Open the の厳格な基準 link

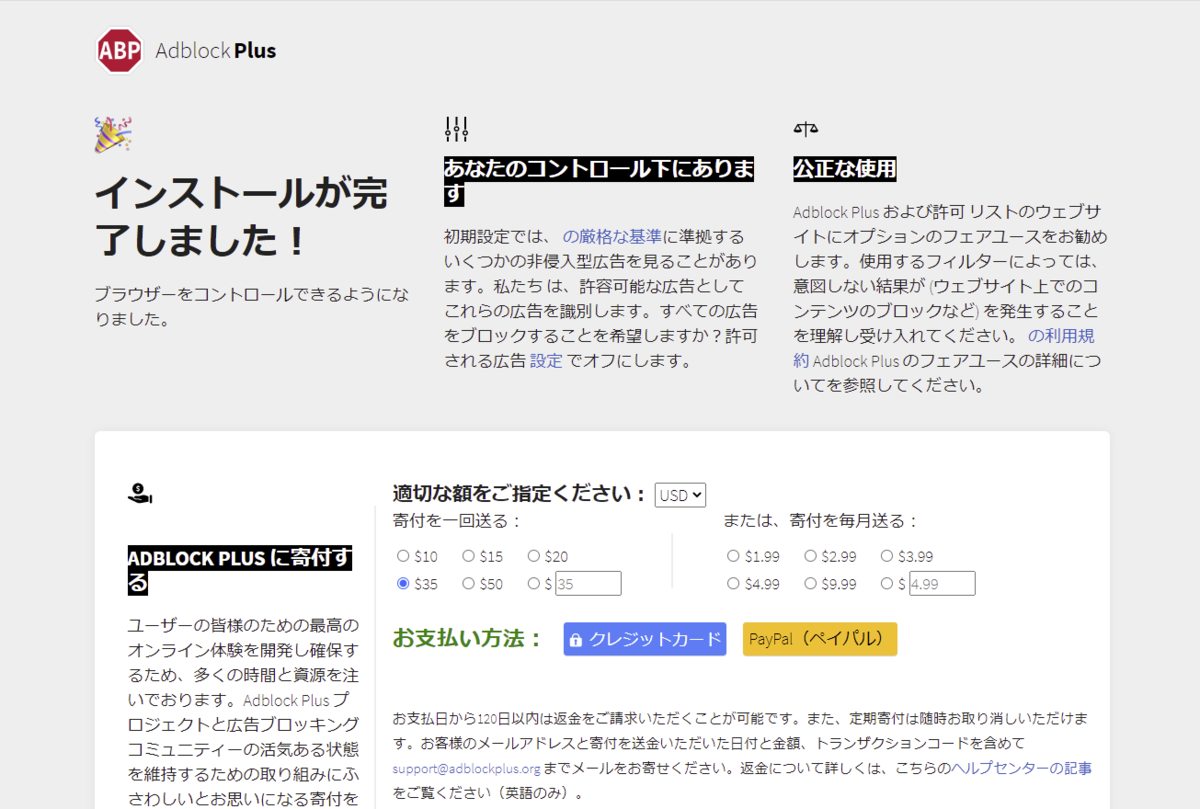612,237
